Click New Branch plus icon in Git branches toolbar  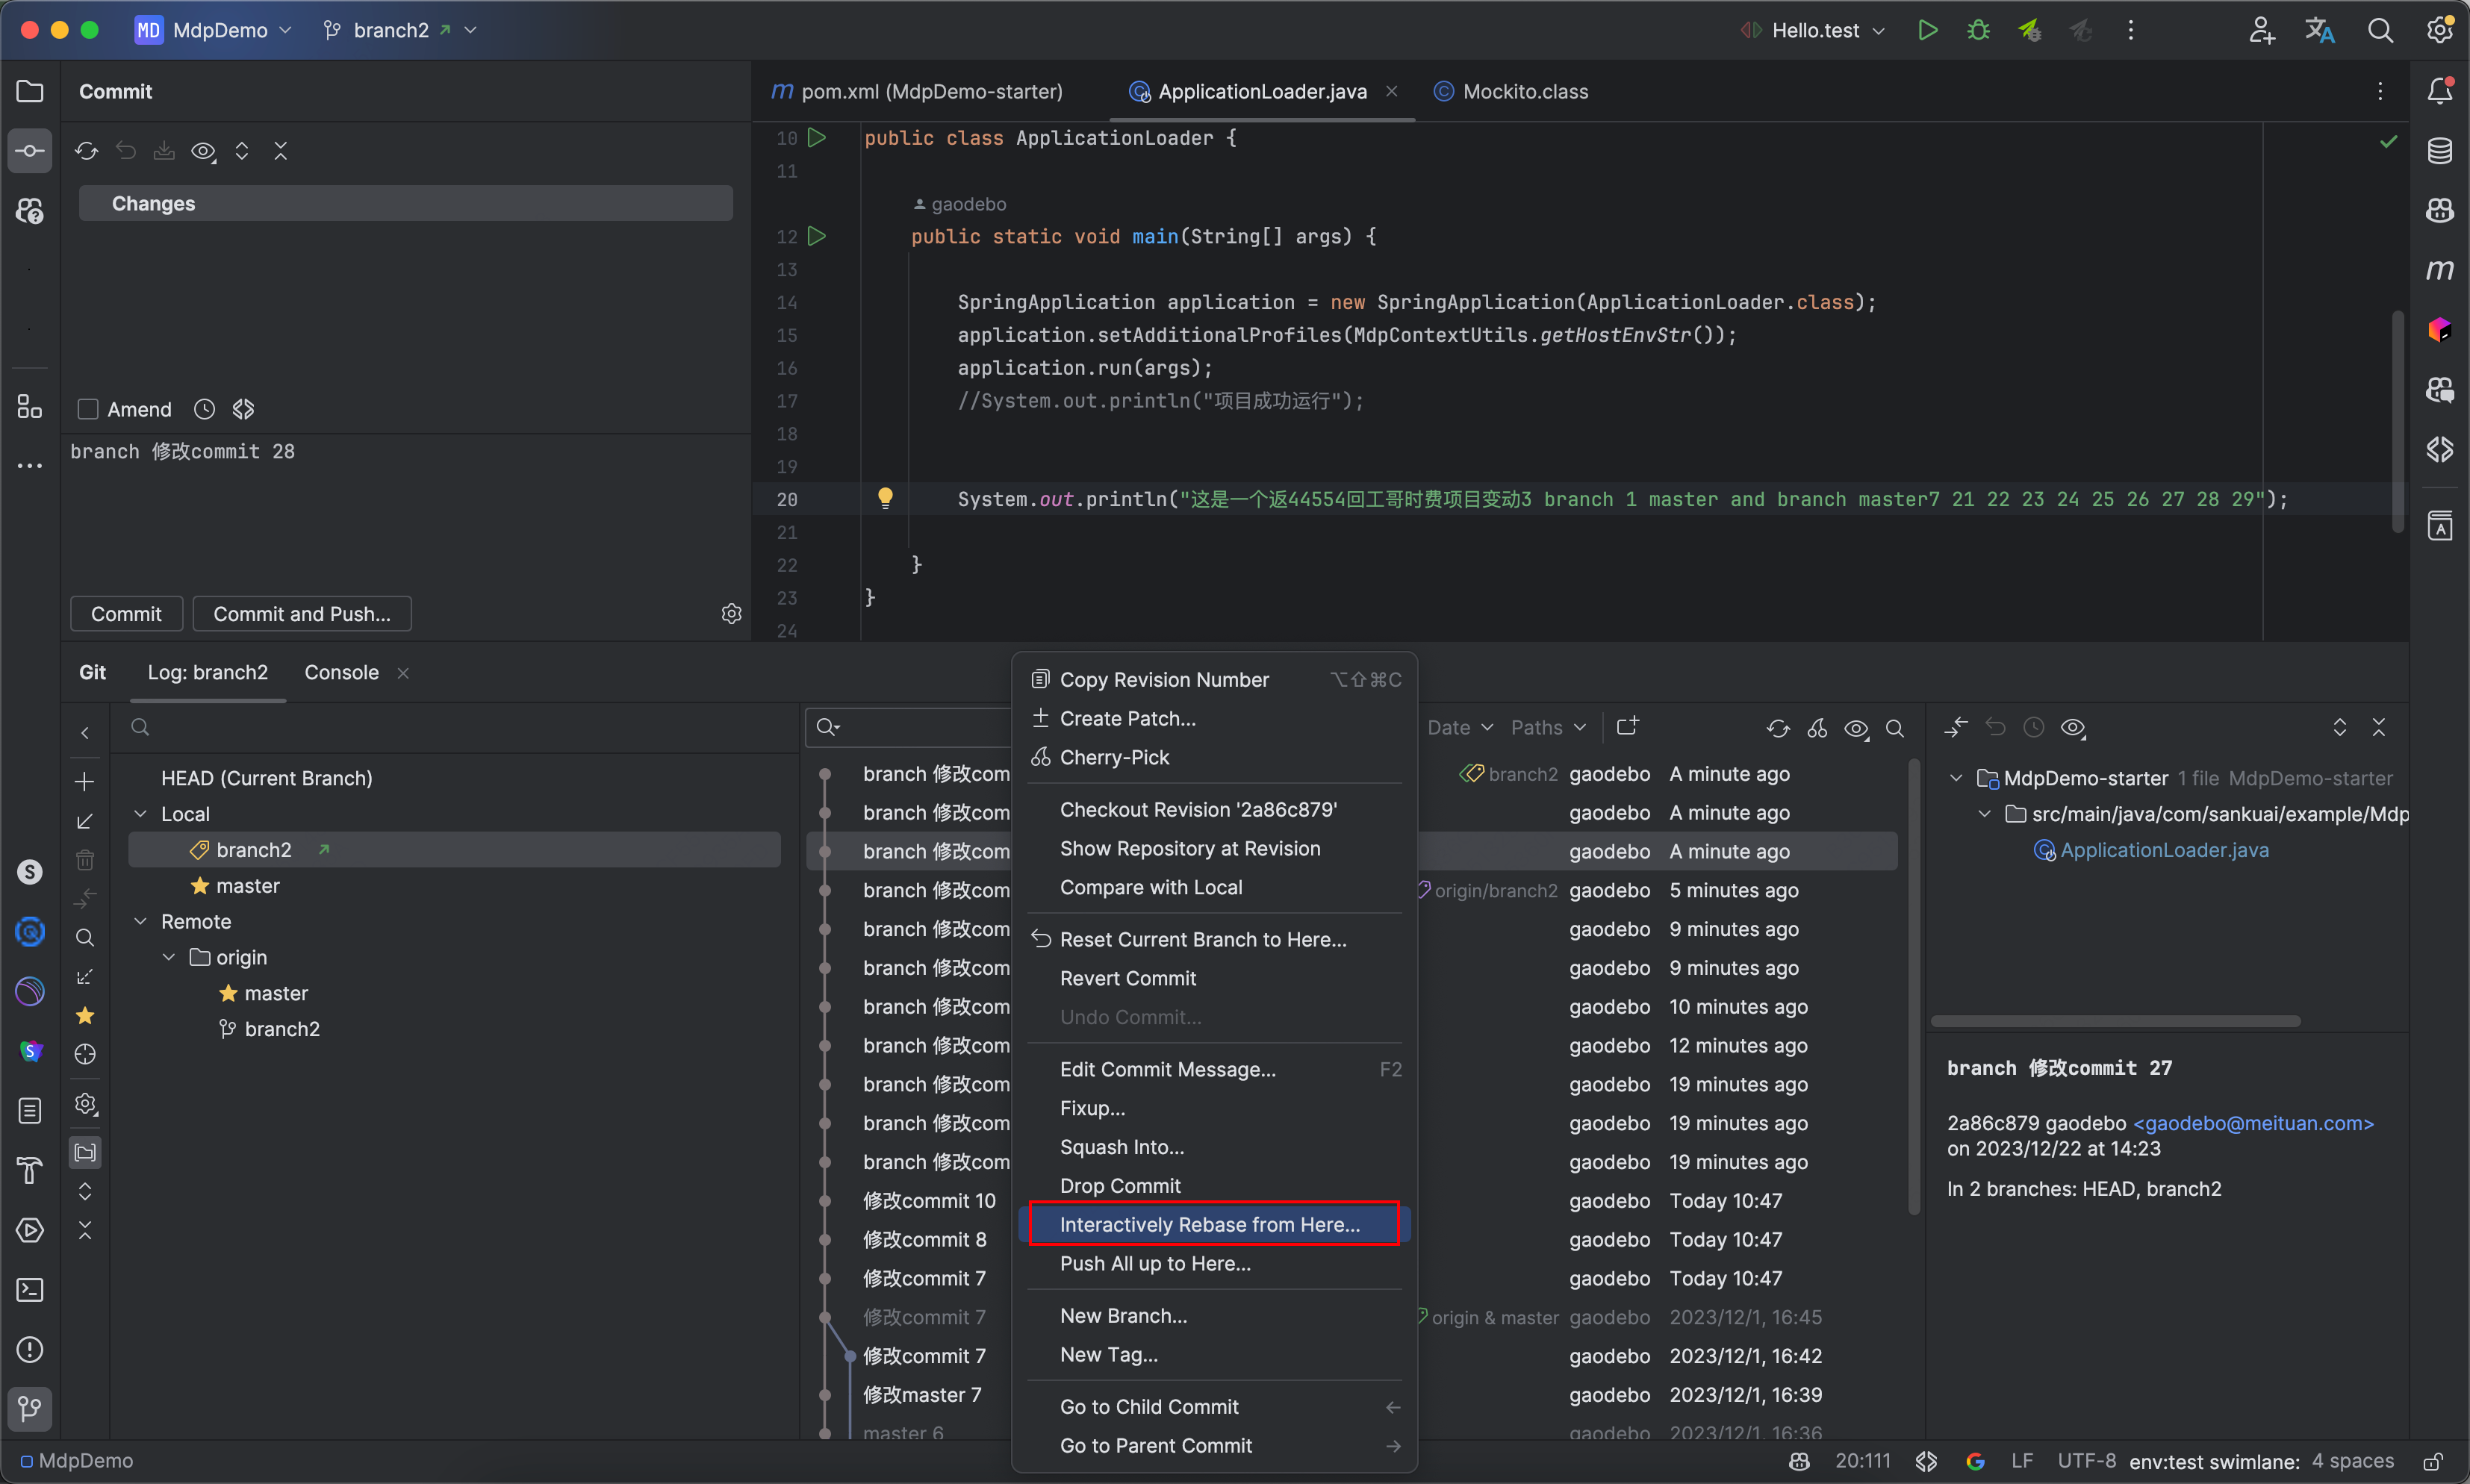[85, 781]
